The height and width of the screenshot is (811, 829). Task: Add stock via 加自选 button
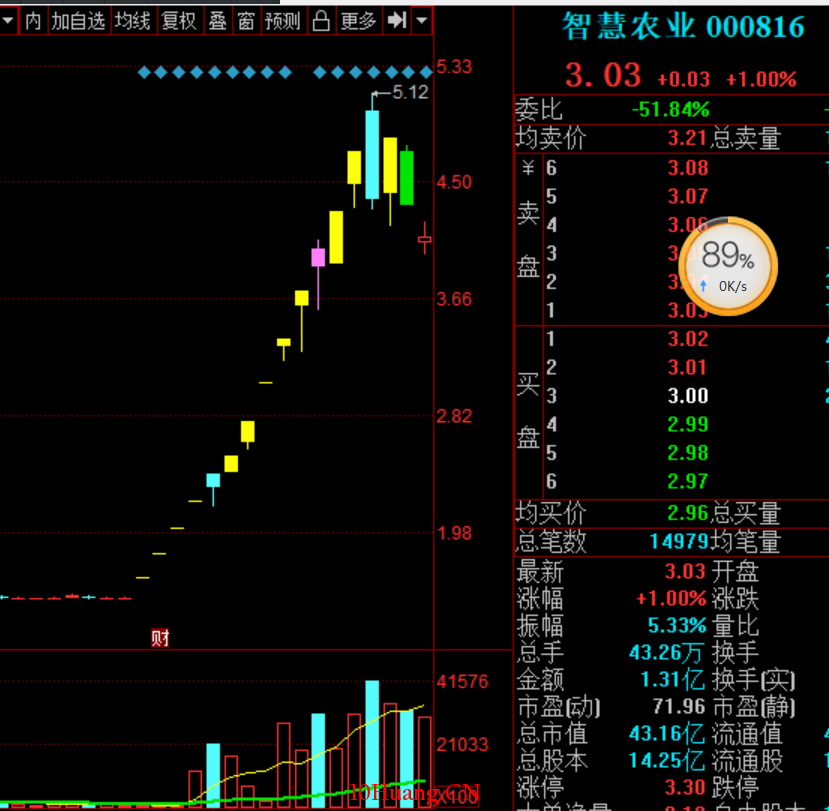click(x=79, y=21)
